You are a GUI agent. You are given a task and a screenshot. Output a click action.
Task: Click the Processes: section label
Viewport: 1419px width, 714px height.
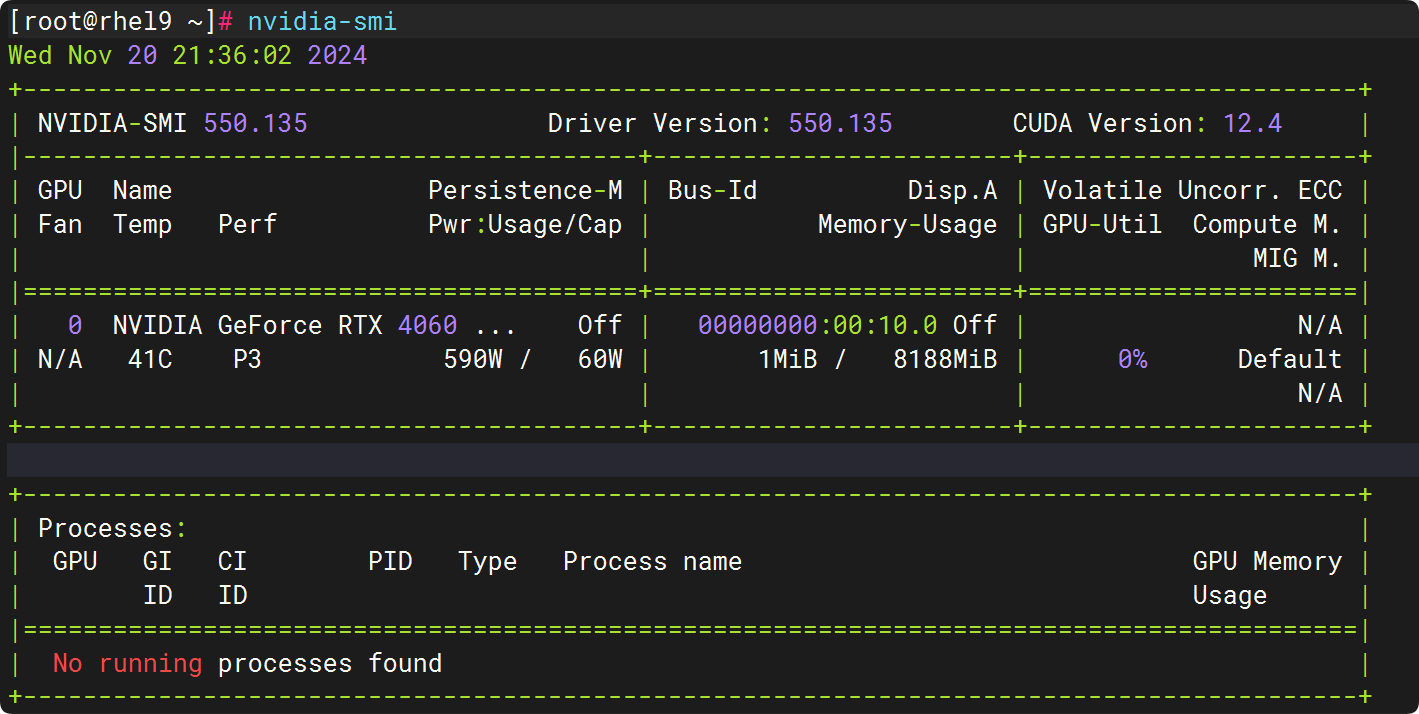[x=113, y=528]
